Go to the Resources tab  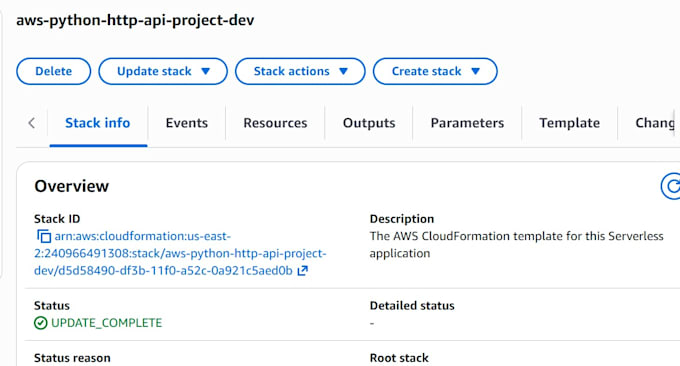coord(275,123)
